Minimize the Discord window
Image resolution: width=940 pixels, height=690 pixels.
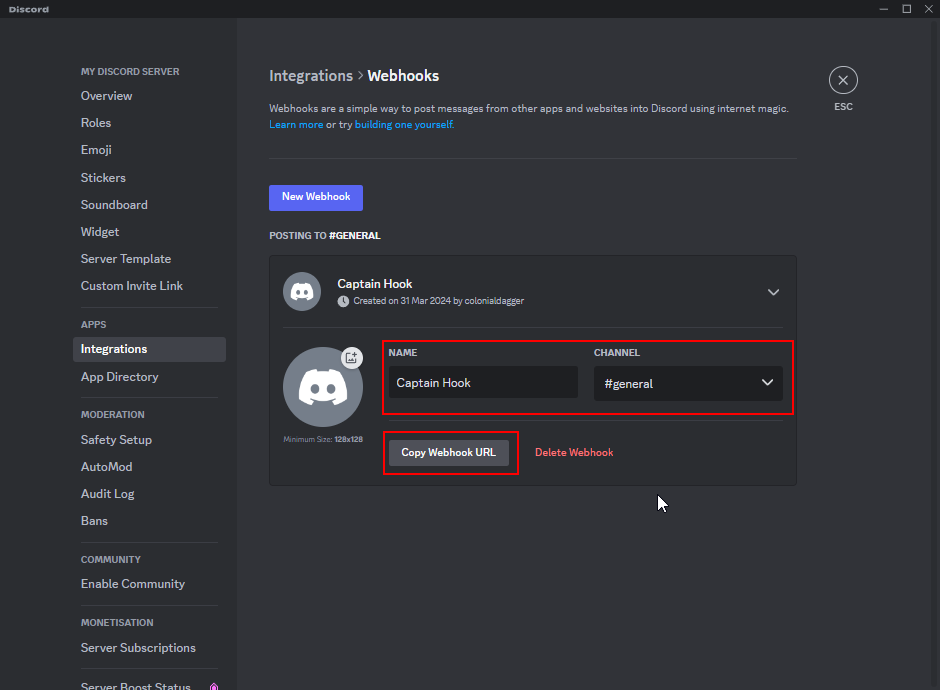click(x=884, y=9)
